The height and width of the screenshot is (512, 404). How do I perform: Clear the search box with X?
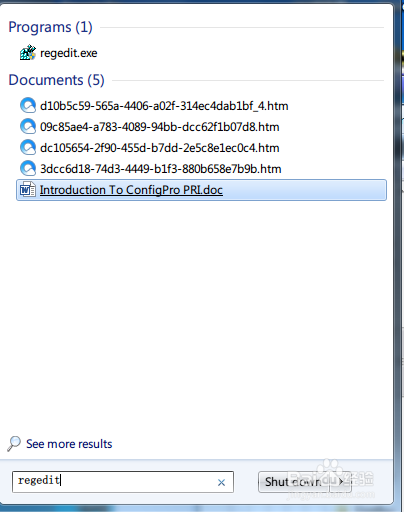(x=221, y=482)
